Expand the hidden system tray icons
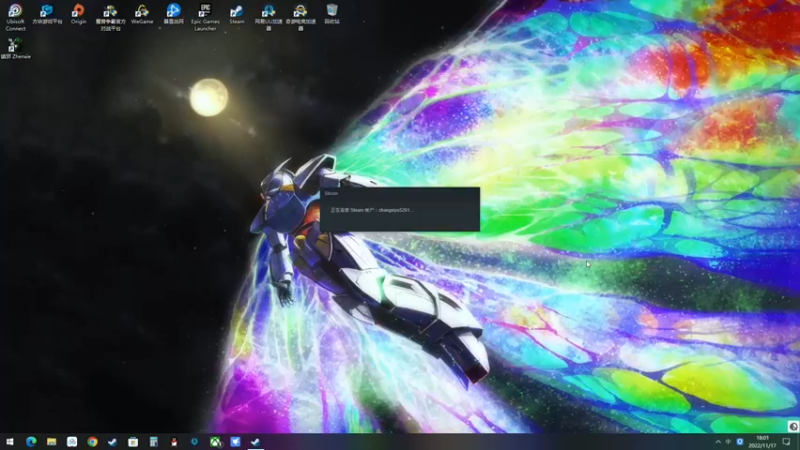This screenshot has width=800, height=450. click(x=718, y=442)
